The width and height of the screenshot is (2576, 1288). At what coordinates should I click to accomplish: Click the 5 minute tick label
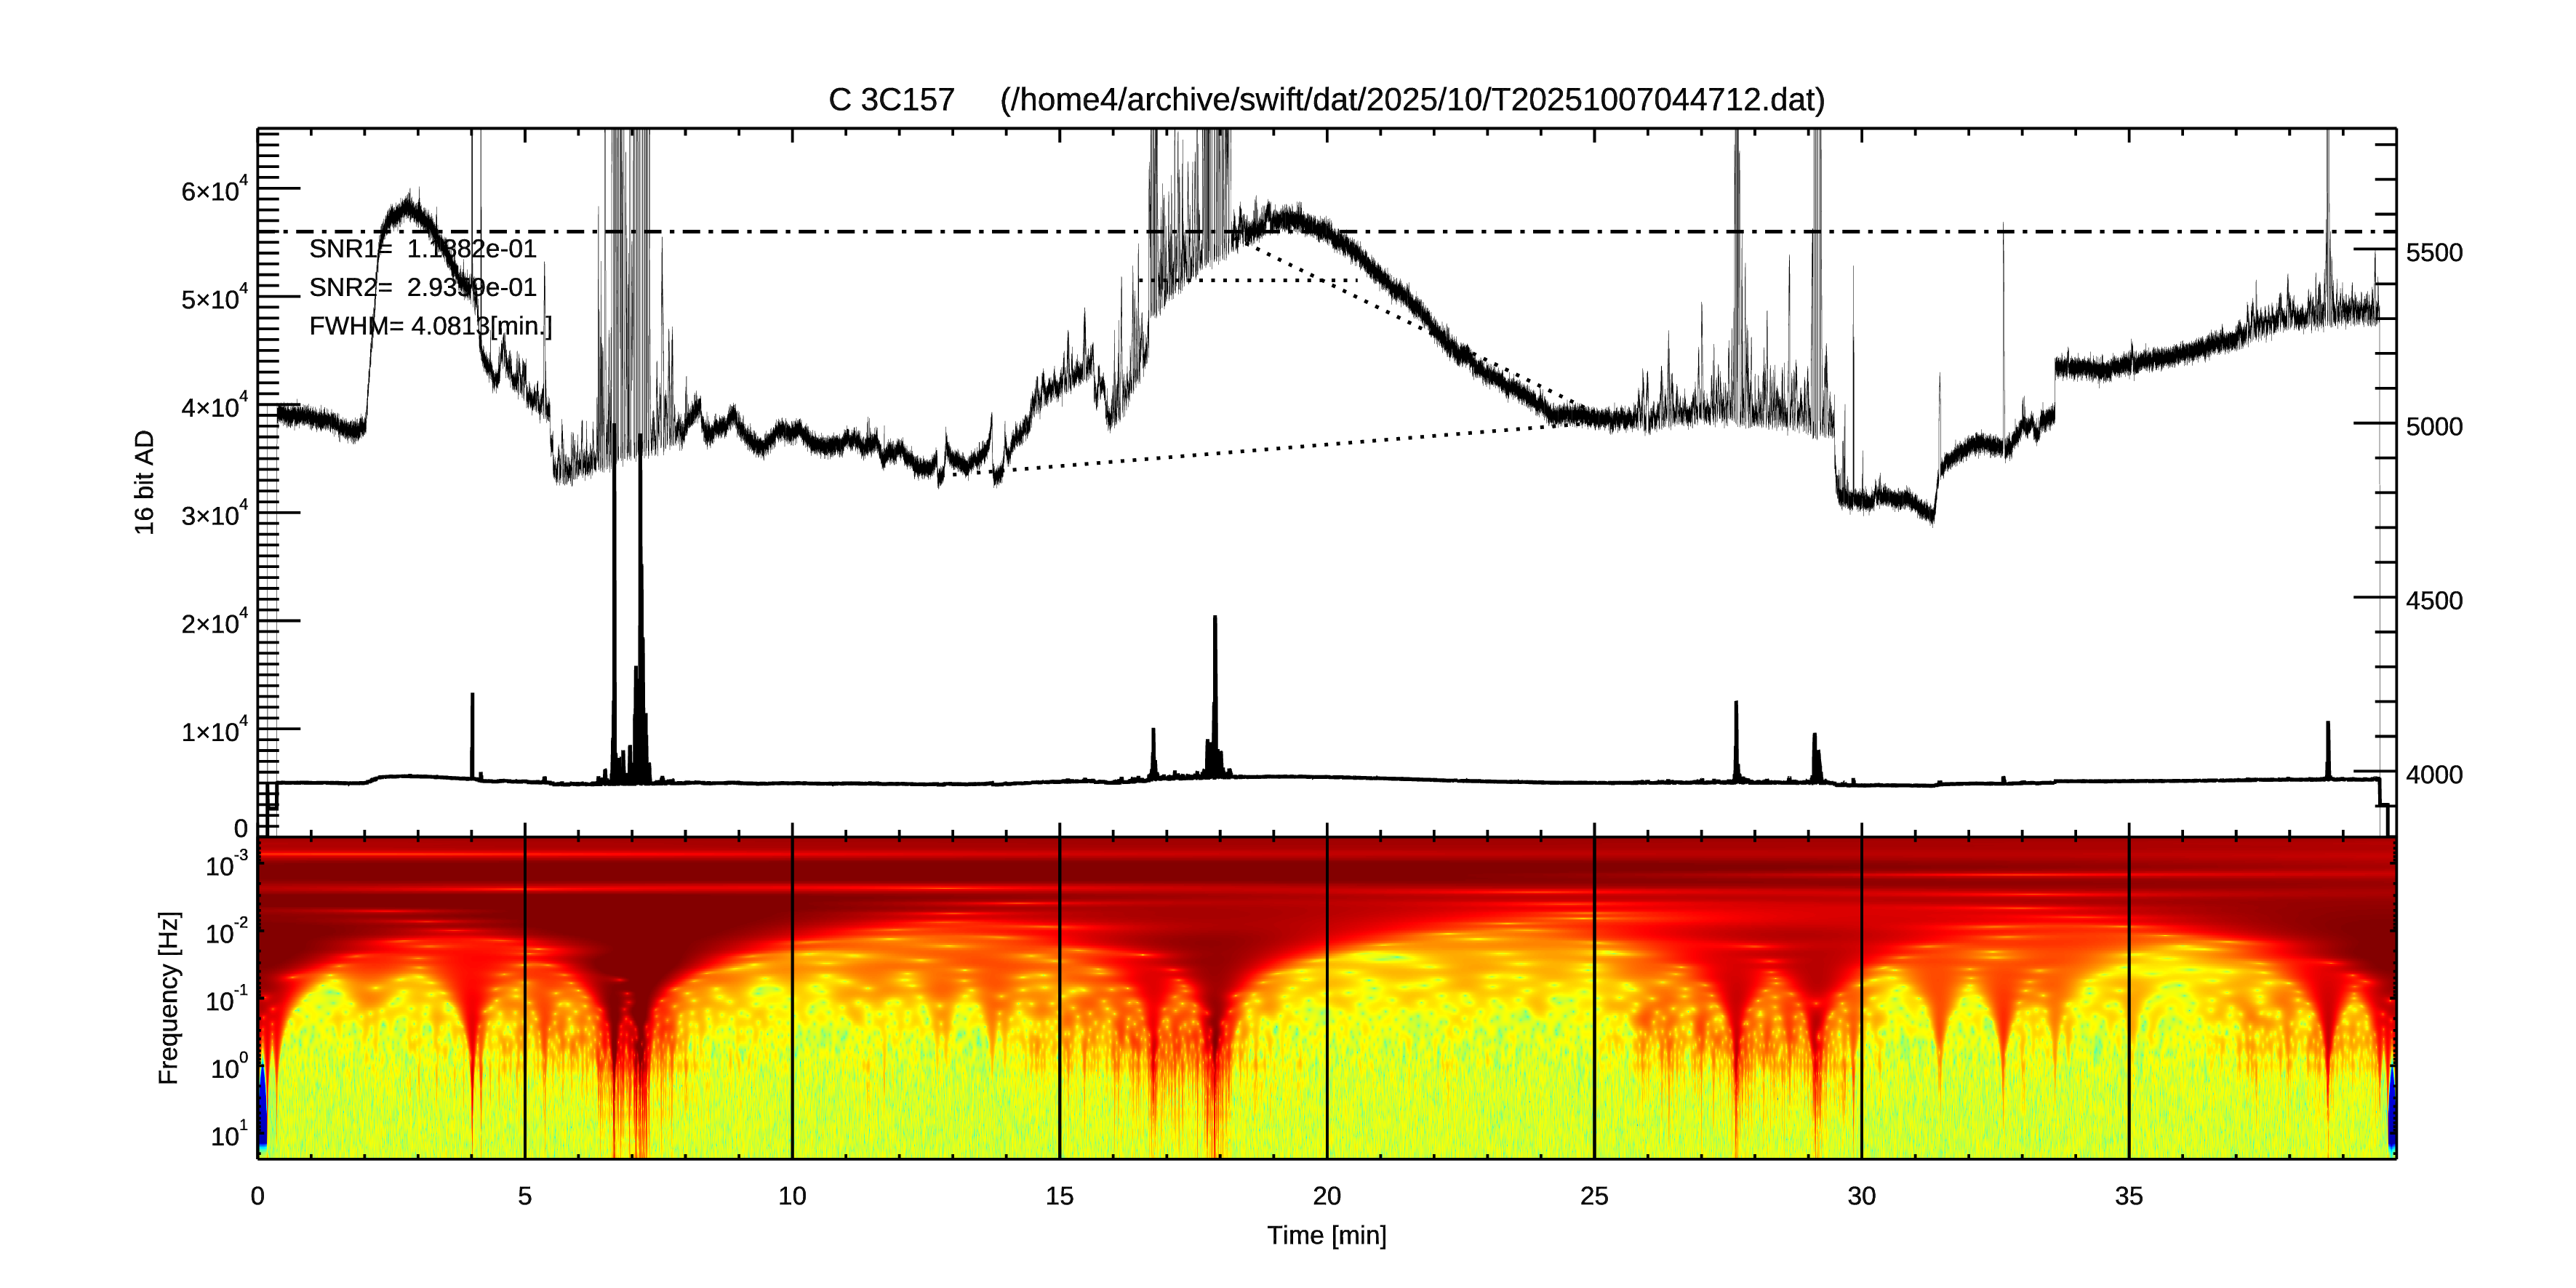click(525, 1196)
